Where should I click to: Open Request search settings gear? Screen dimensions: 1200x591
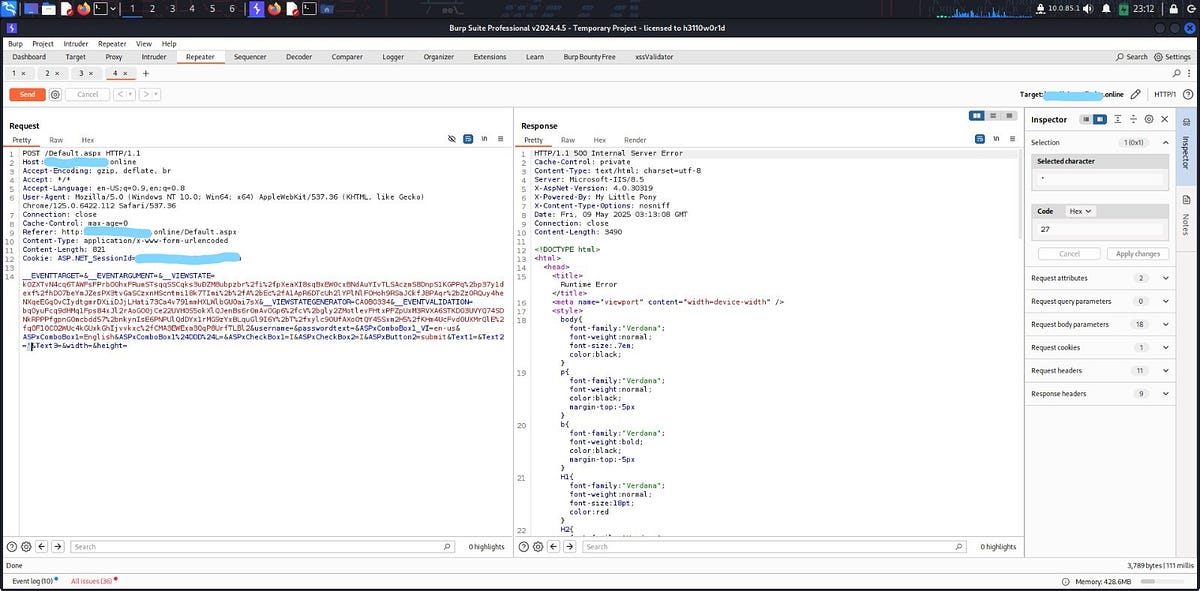[26, 547]
